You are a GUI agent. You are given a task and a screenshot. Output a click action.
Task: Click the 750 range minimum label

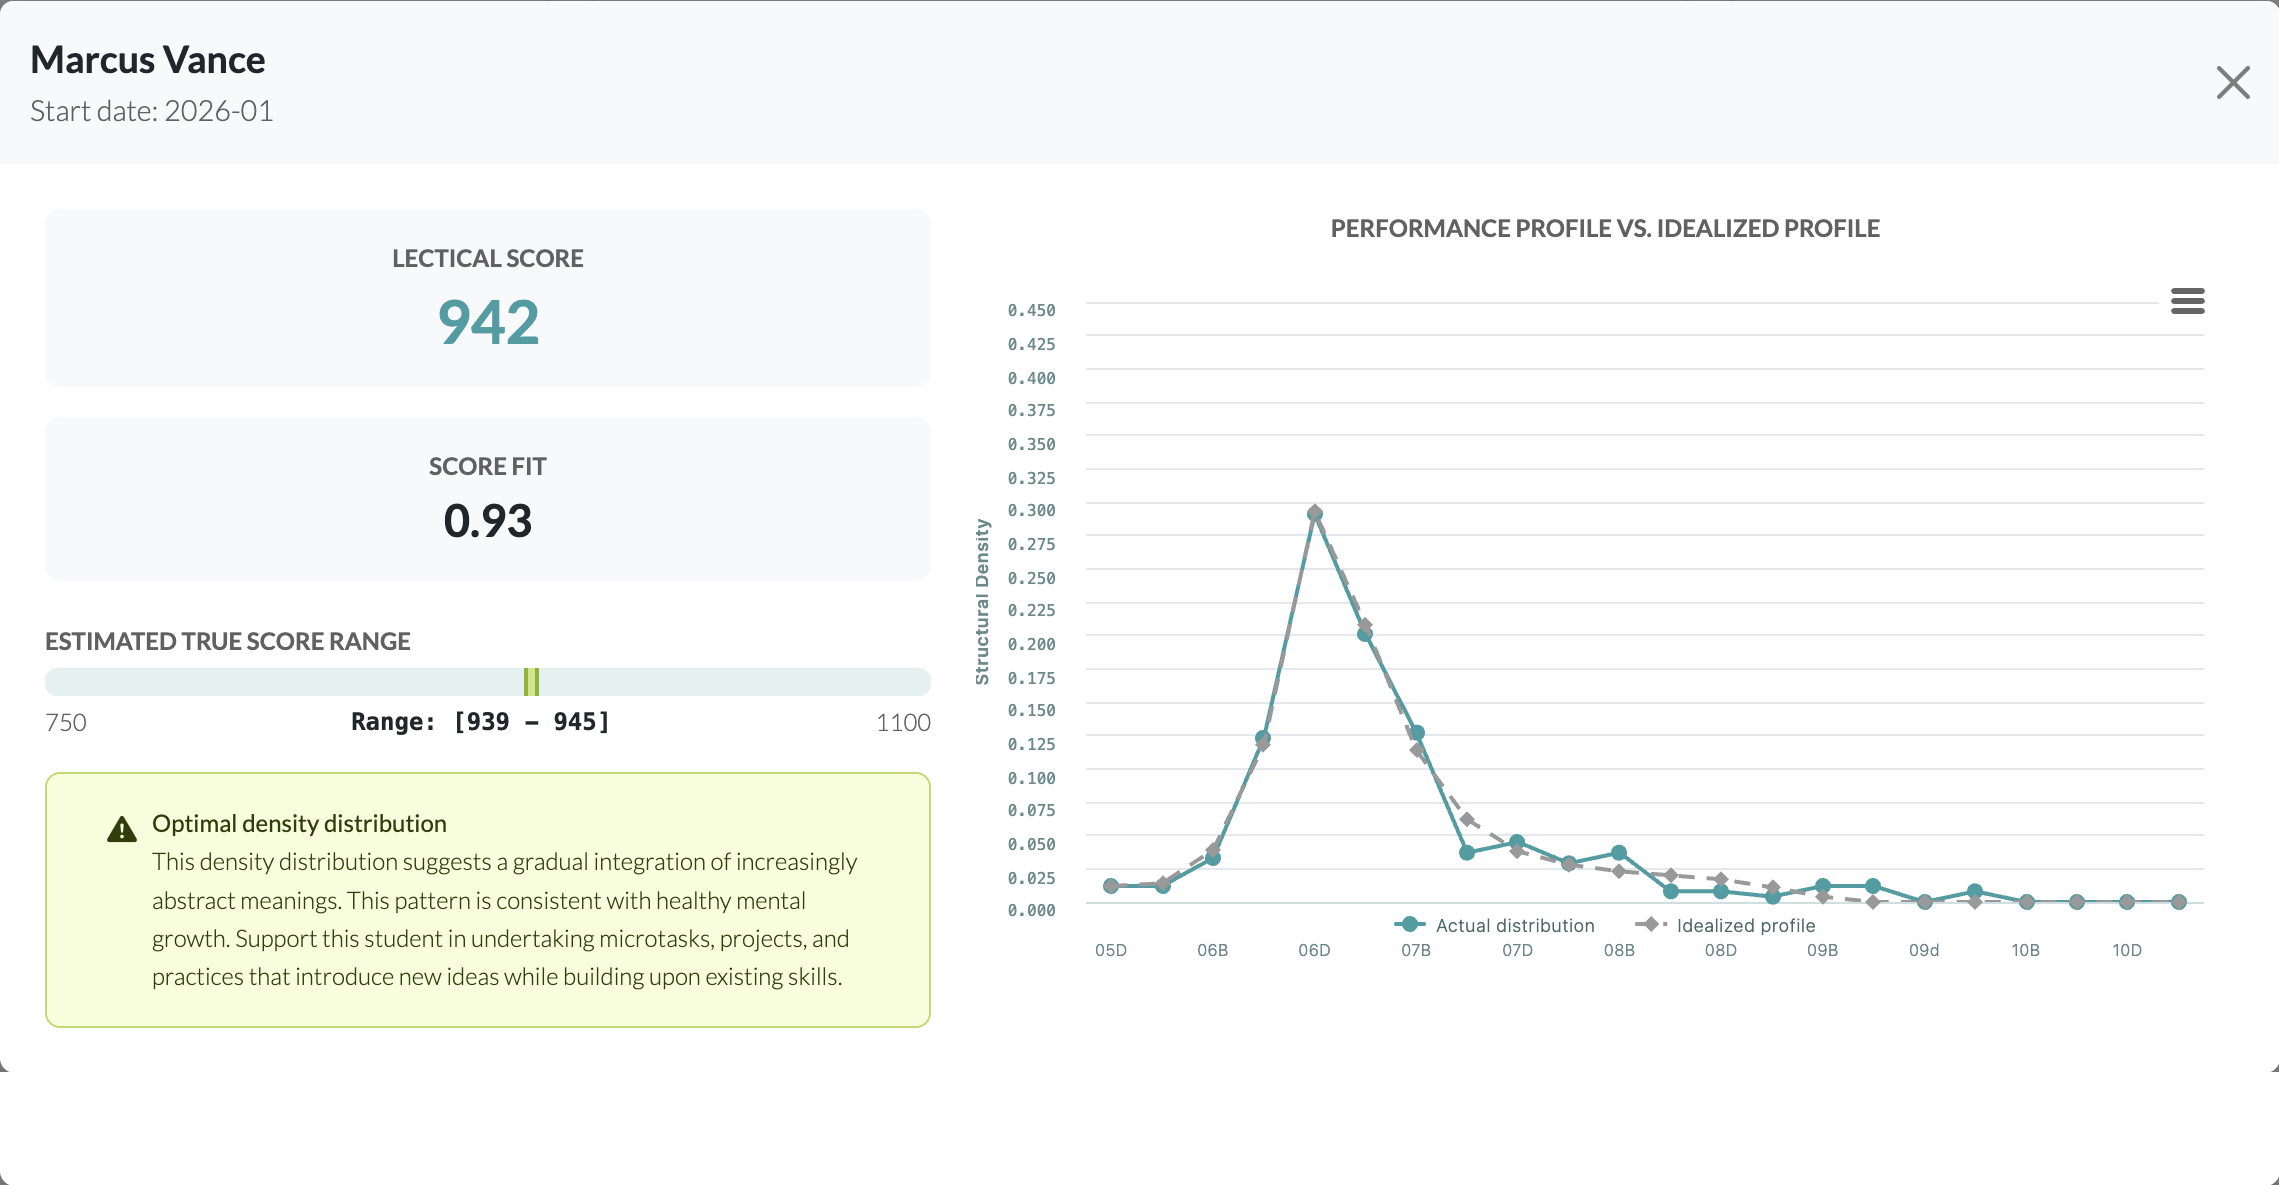pos(66,722)
